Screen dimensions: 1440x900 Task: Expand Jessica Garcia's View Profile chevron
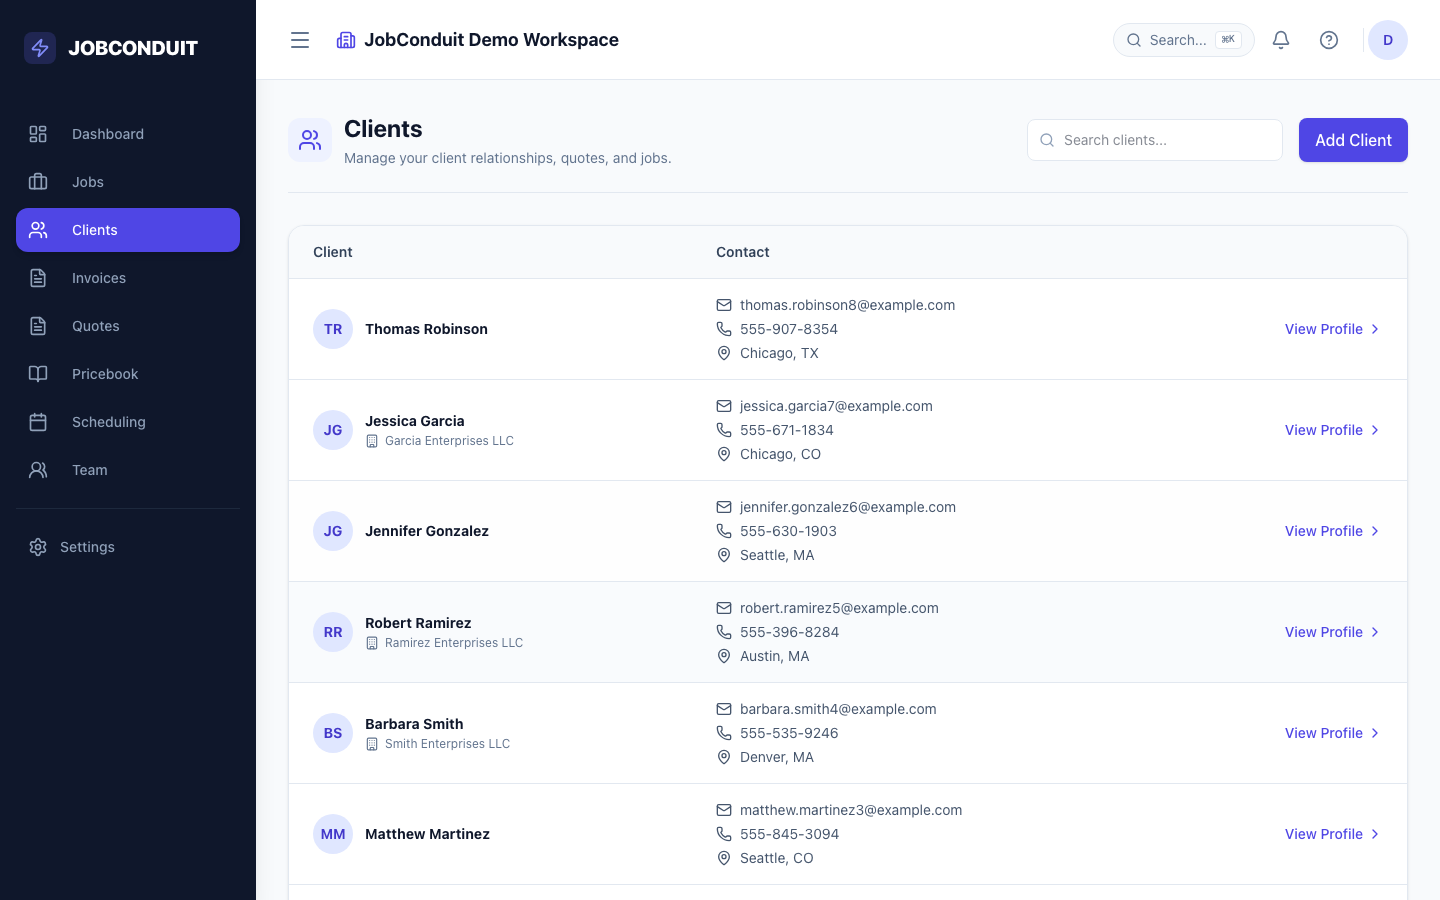click(x=1375, y=430)
